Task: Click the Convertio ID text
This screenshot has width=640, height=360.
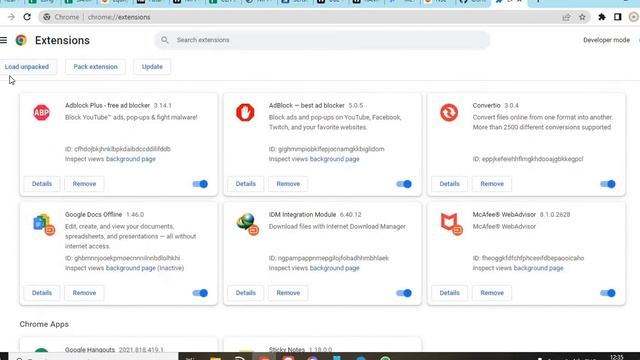Action: pyautogui.click(x=528, y=159)
